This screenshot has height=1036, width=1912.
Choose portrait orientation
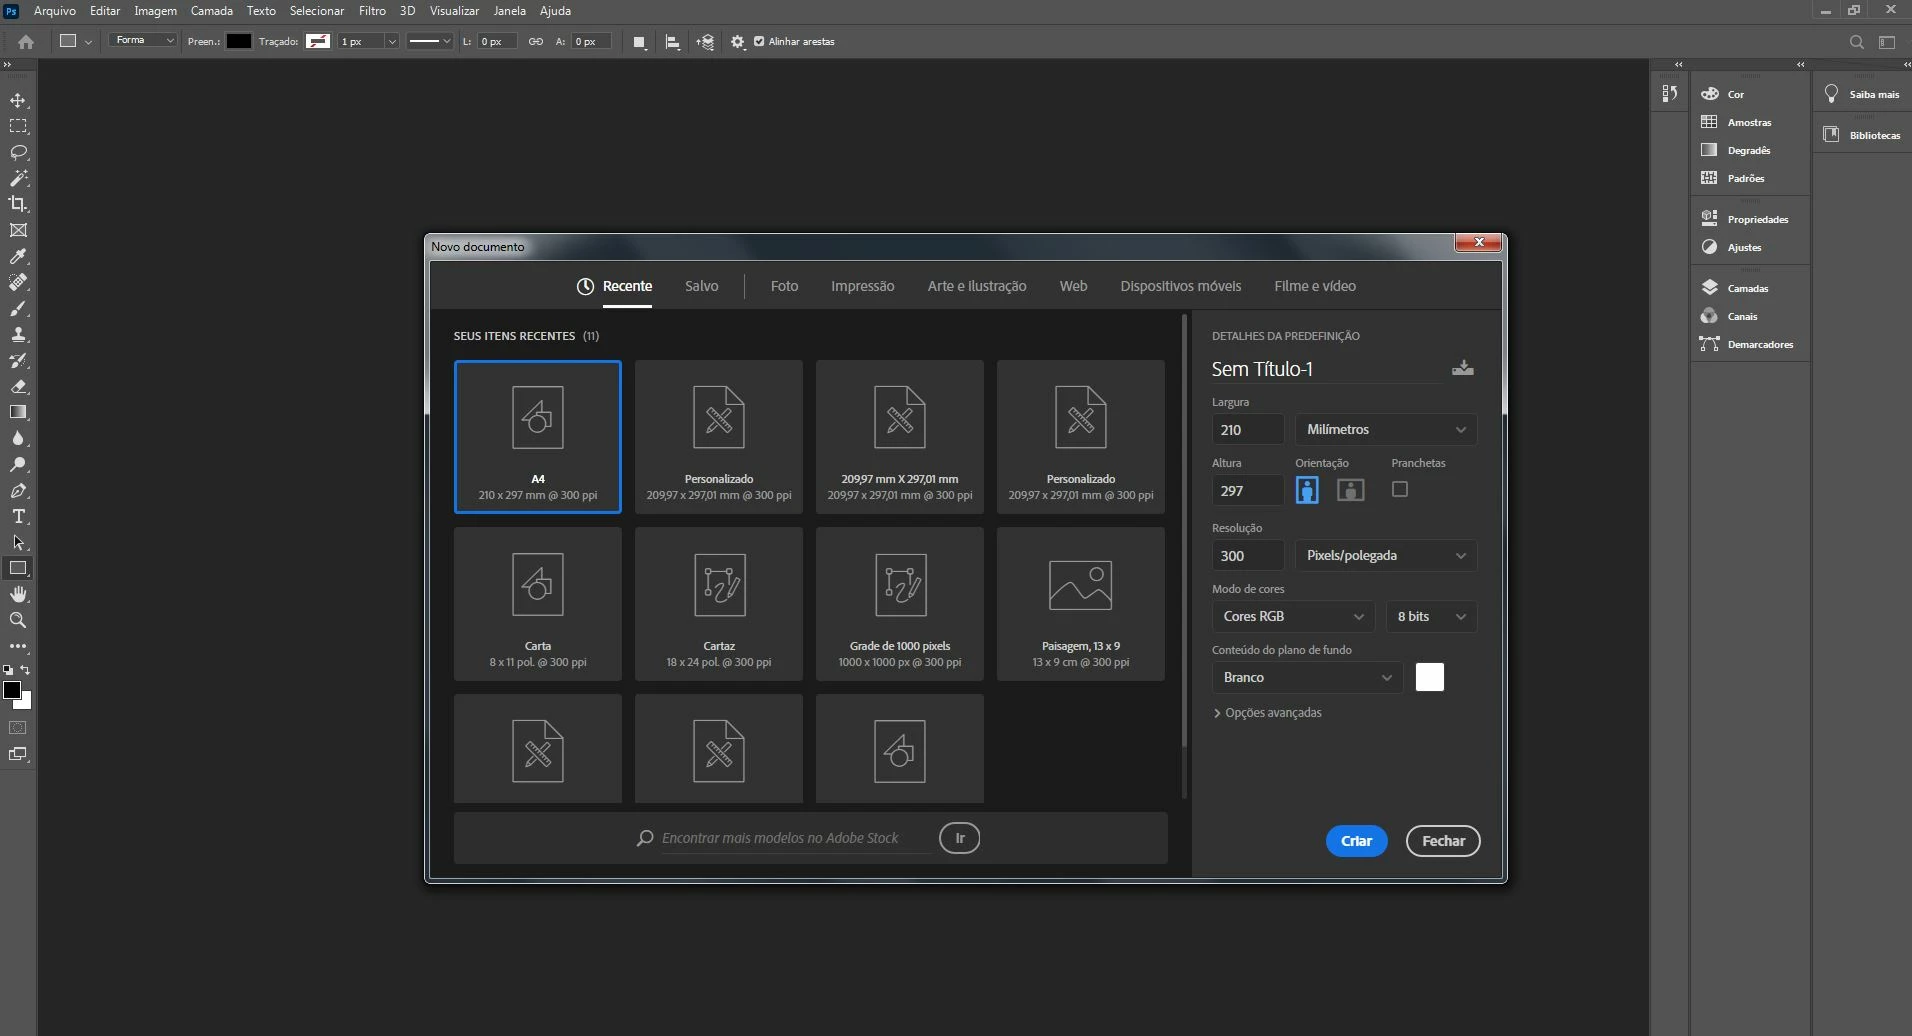click(1307, 490)
